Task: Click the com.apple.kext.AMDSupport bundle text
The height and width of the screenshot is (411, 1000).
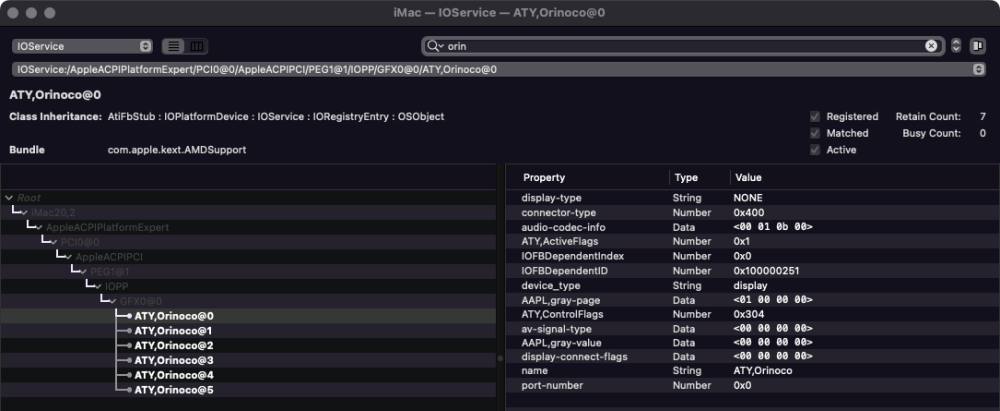Action: click(177, 150)
